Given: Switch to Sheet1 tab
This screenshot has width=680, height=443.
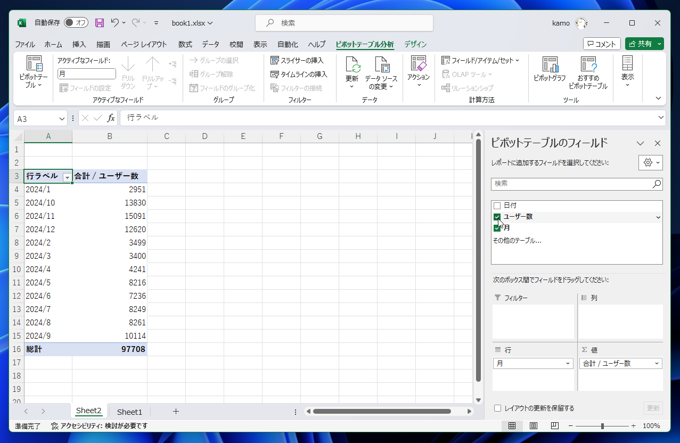Looking at the screenshot, I should pos(129,412).
